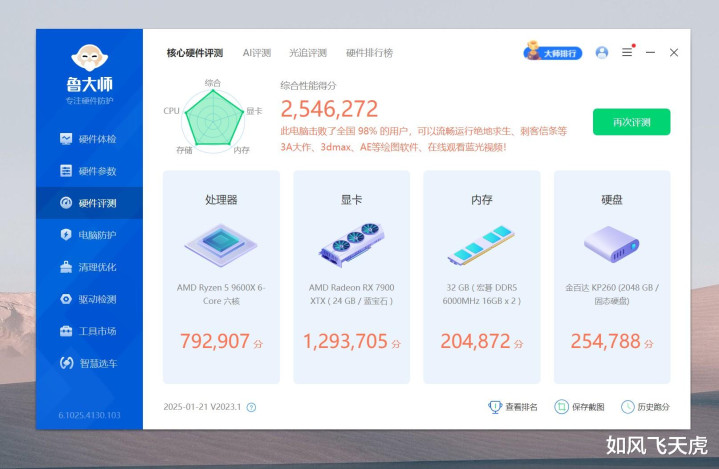Switch to the 光追评测 tab

click(308, 53)
